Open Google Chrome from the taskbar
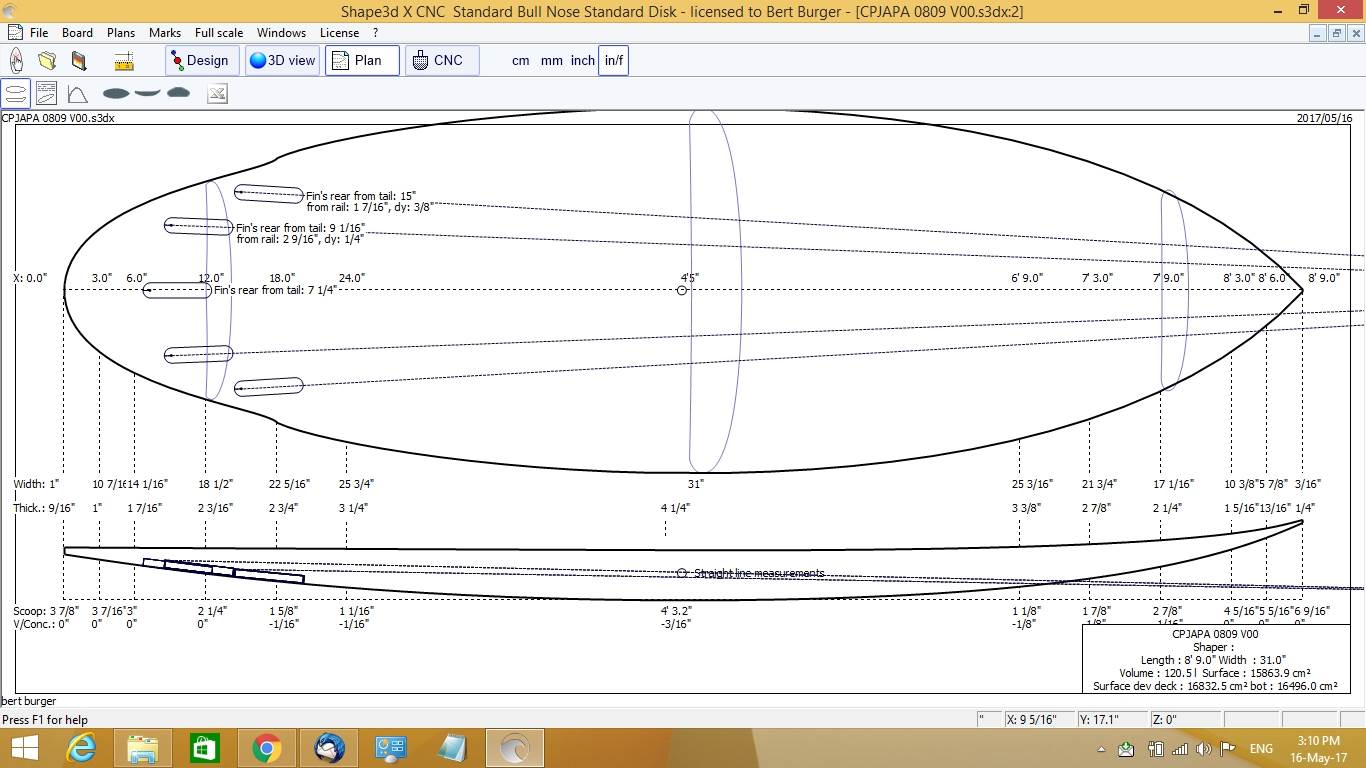The width and height of the screenshot is (1366, 768). click(266, 748)
